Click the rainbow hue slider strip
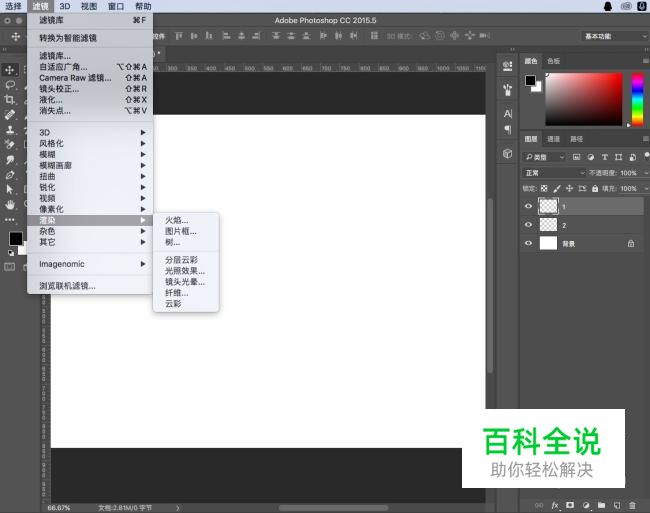 (x=637, y=99)
